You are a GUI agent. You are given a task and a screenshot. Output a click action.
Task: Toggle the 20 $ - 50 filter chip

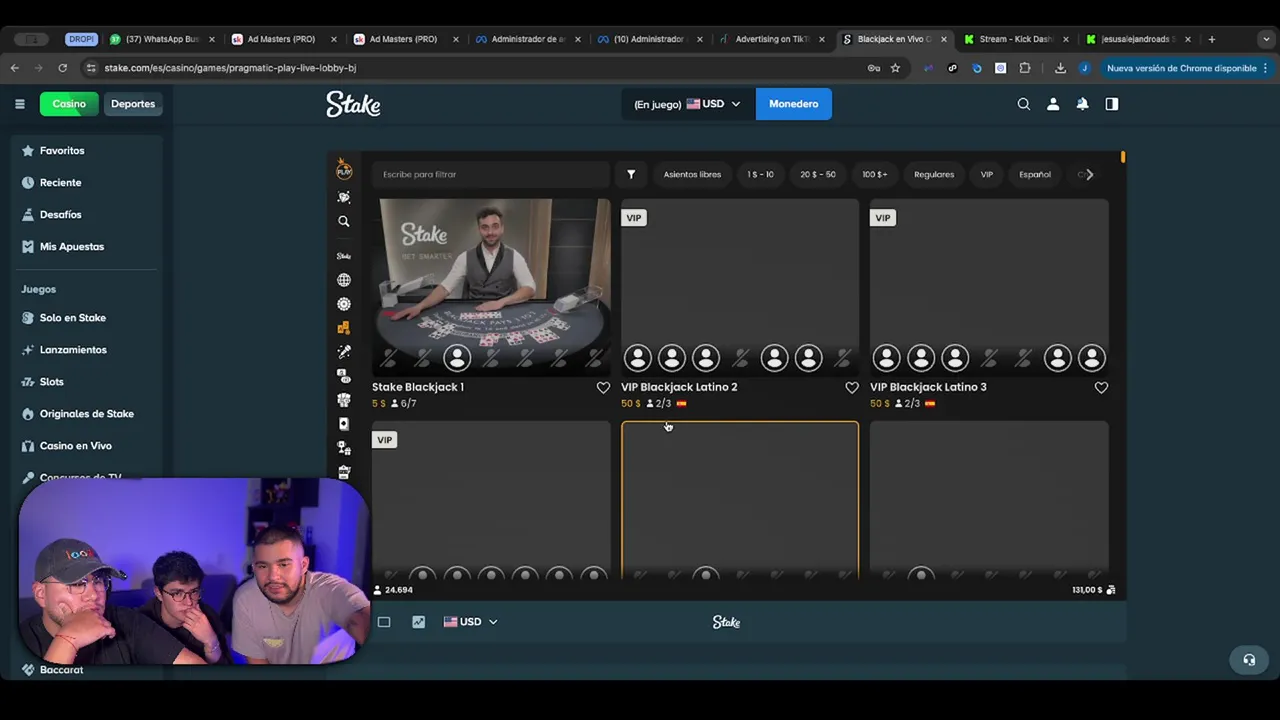coord(817,174)
